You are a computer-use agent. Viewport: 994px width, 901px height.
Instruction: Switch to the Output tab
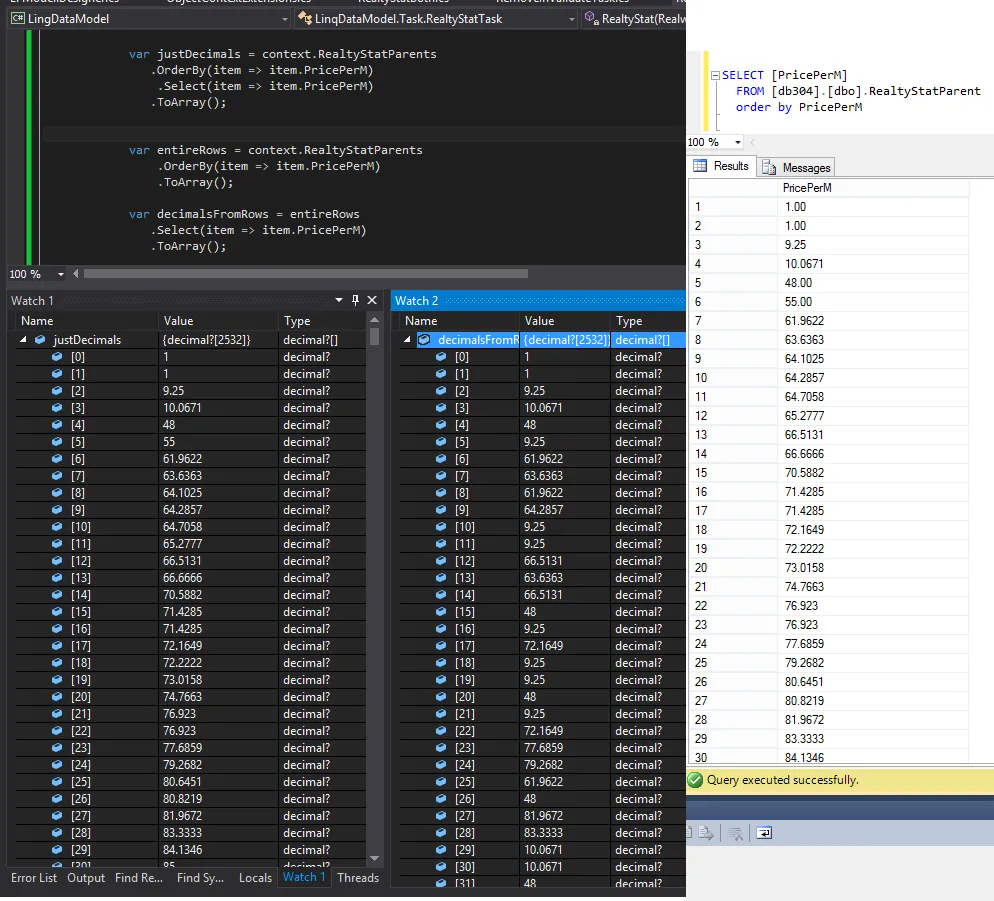86,878
